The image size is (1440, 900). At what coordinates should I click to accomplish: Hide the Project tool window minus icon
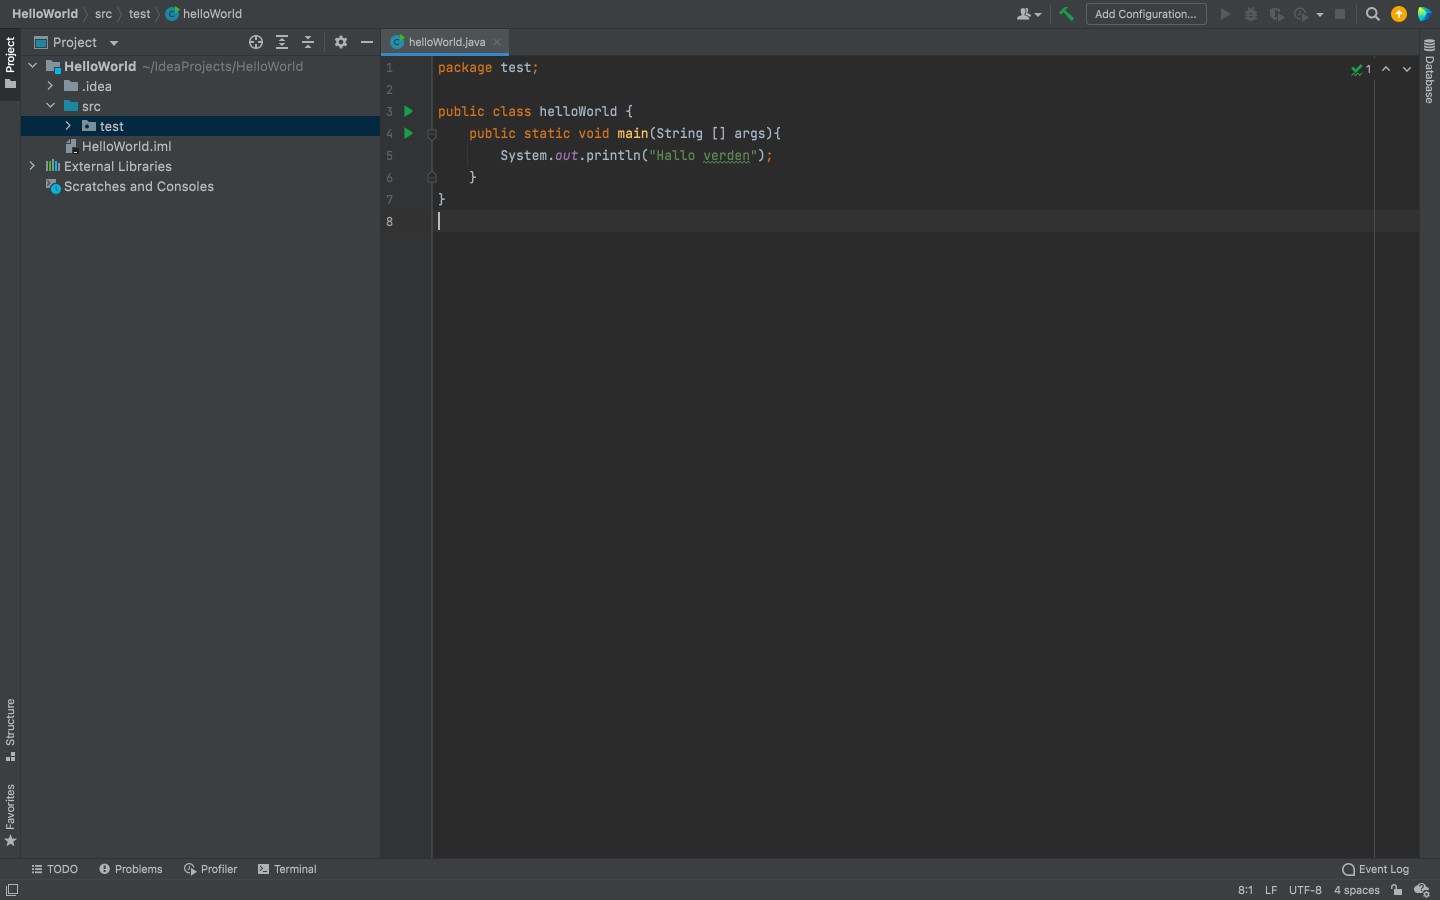[367, 42]
